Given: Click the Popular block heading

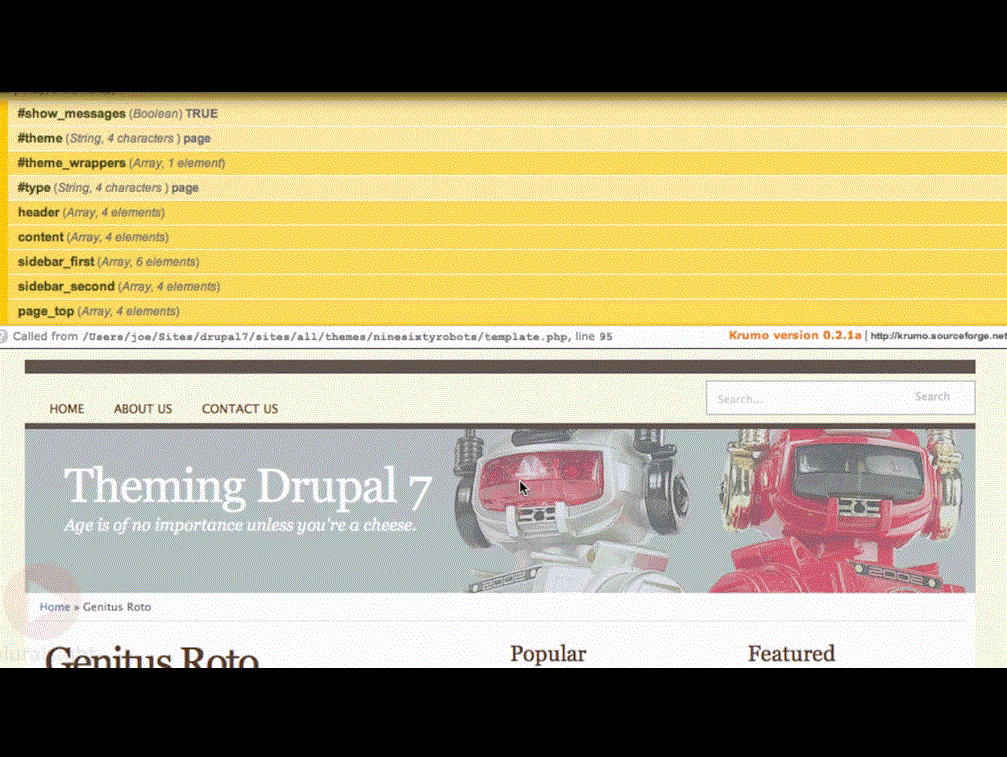Looking at the screenshot, I should point(548,654).
